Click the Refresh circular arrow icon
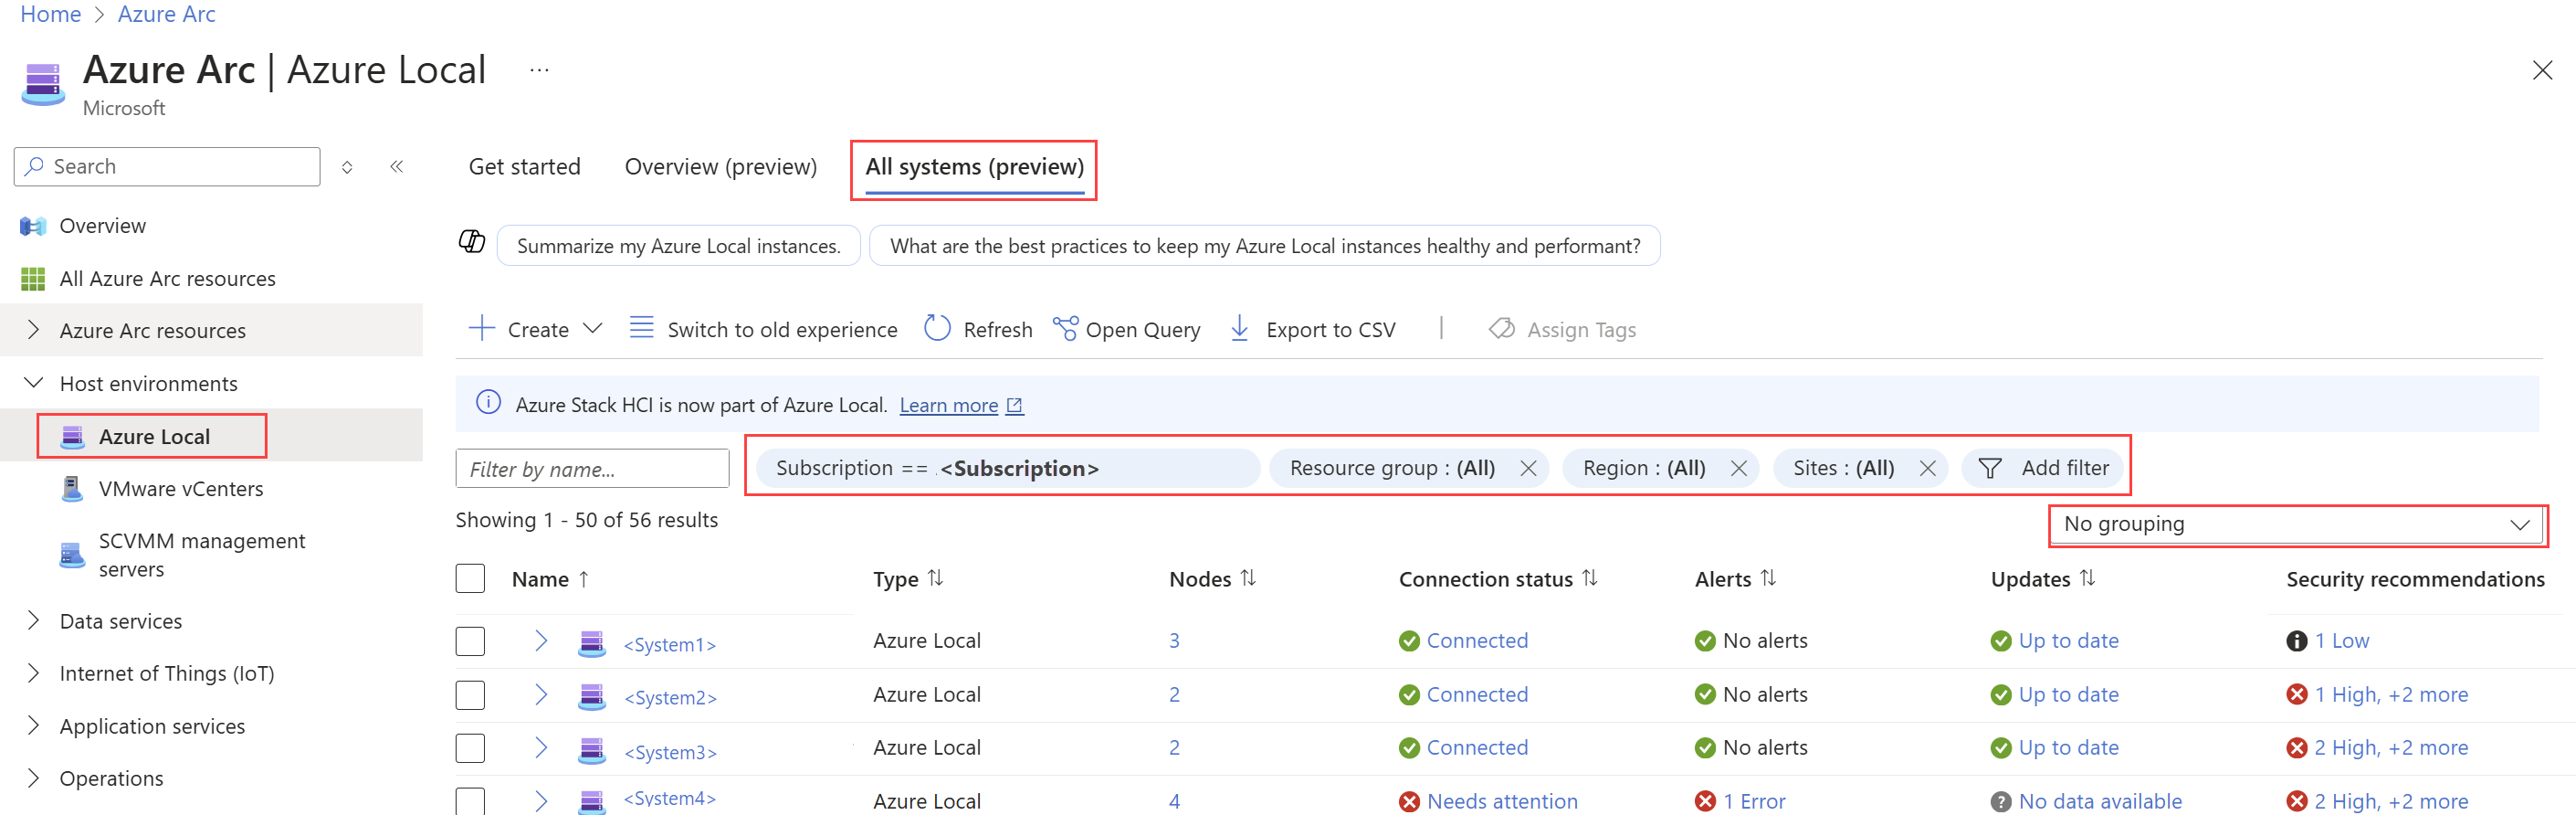Screen dimensions: 2576x815 tap(937, 328)
